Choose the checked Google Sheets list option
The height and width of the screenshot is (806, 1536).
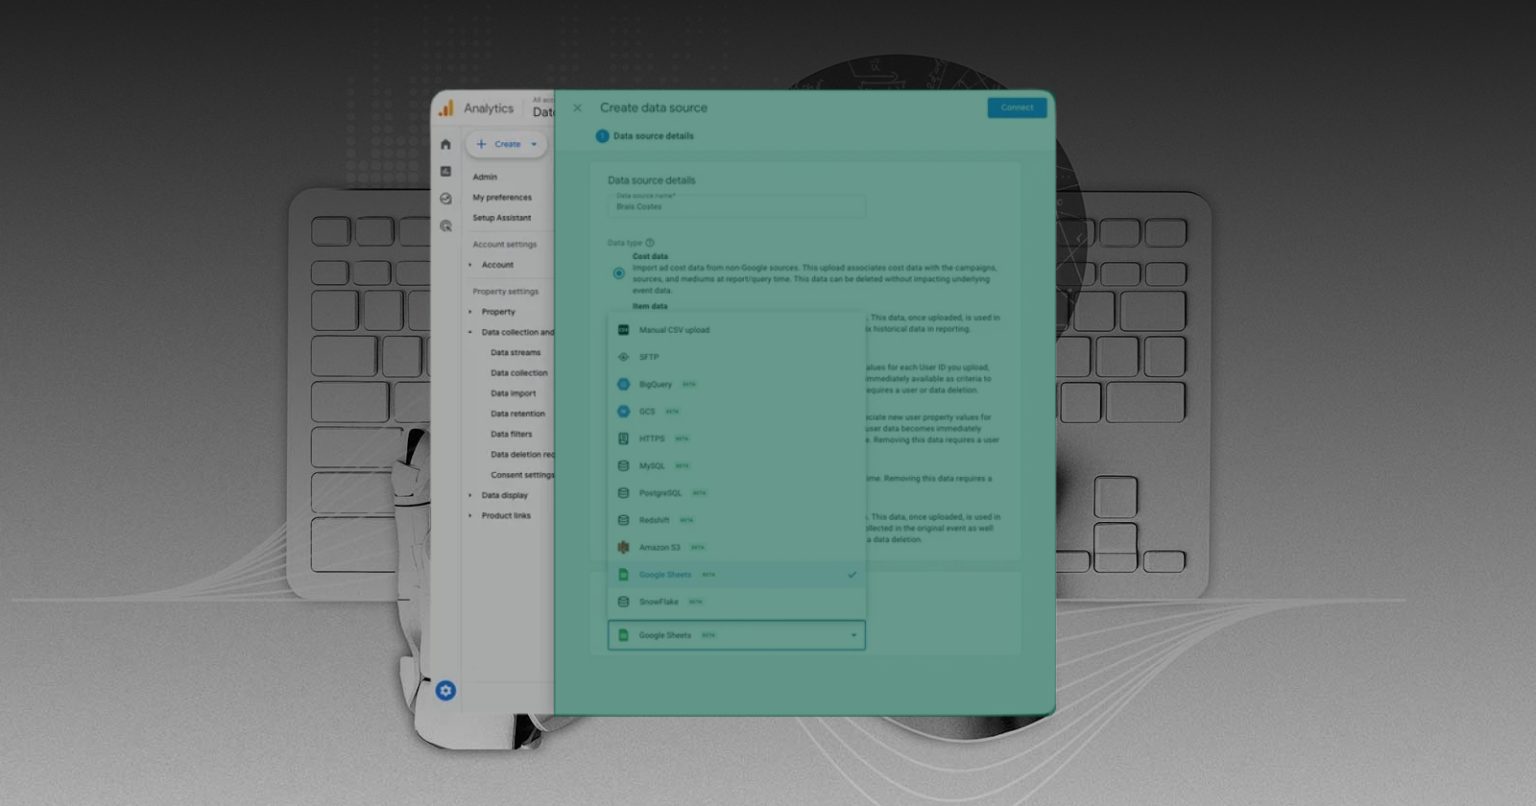tap(737, 575)
